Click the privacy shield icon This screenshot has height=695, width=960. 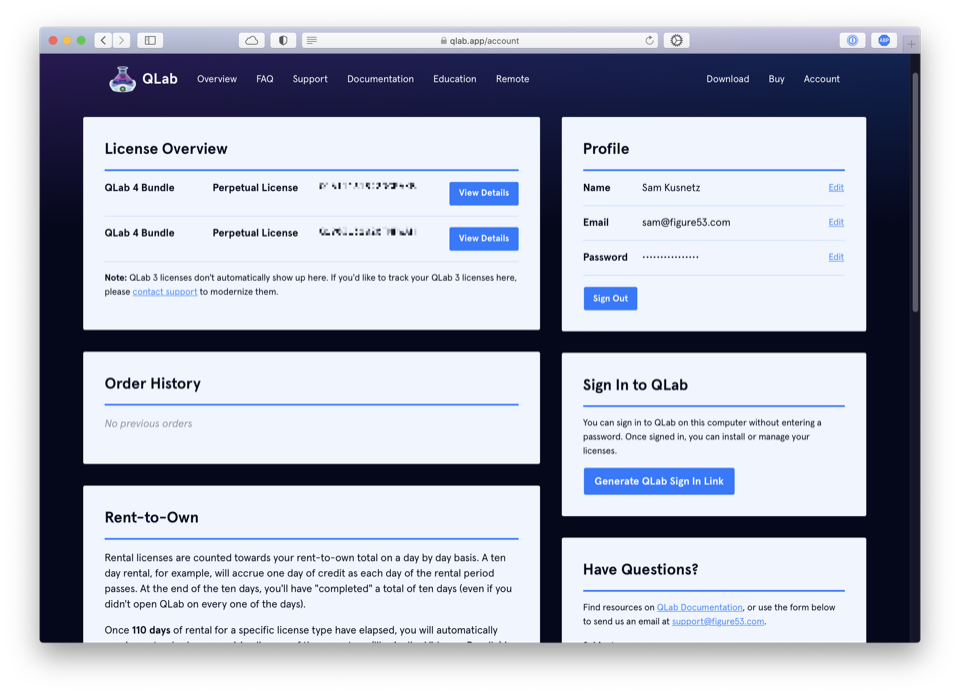pos(283,41)
